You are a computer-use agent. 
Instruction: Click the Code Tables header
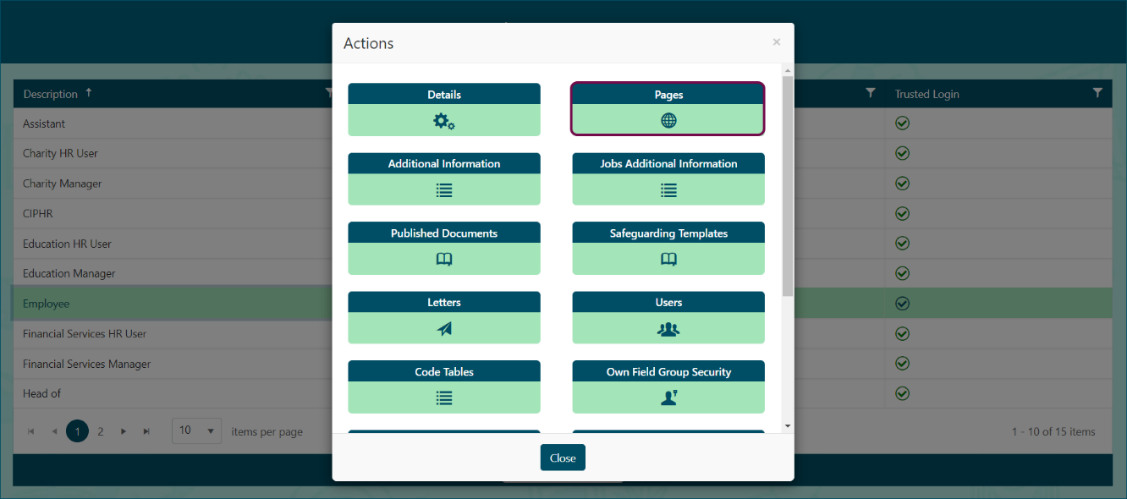tap(444, 372)
